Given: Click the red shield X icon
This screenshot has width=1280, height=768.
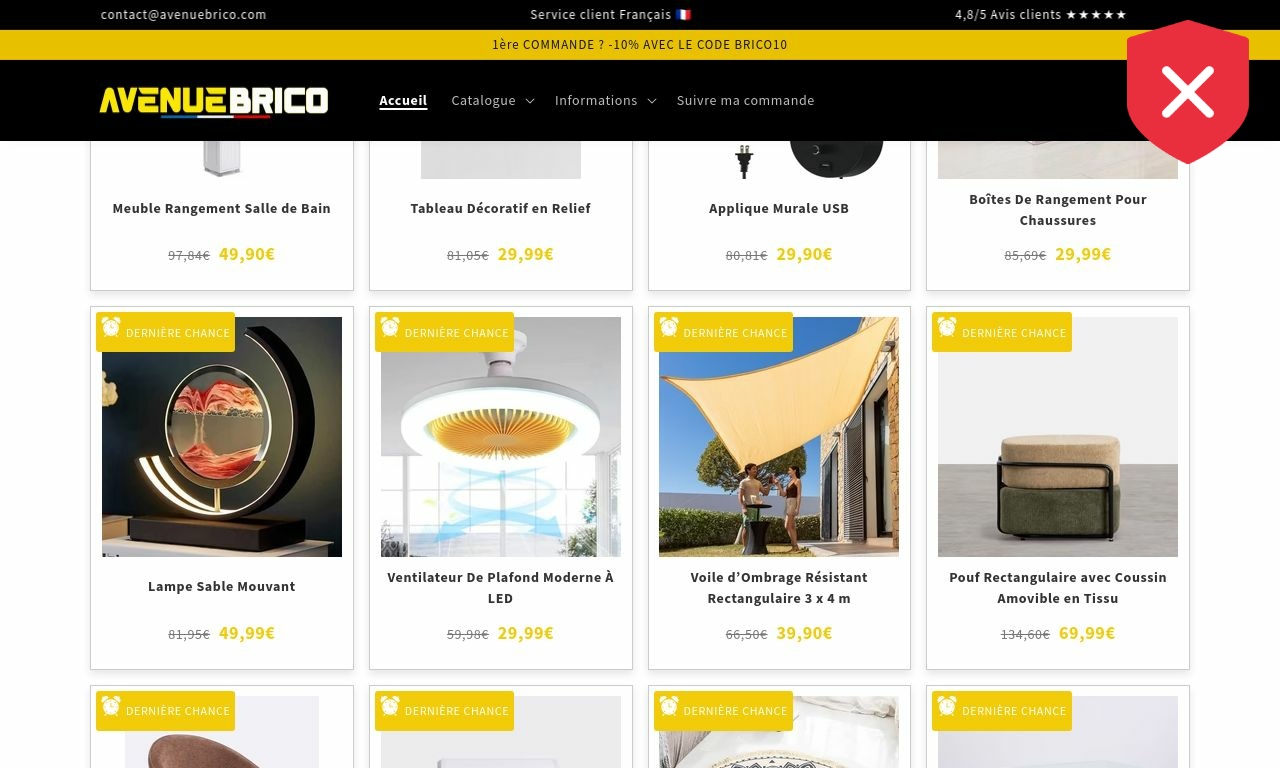Looking at the screenshot, I should point(1188,92).
